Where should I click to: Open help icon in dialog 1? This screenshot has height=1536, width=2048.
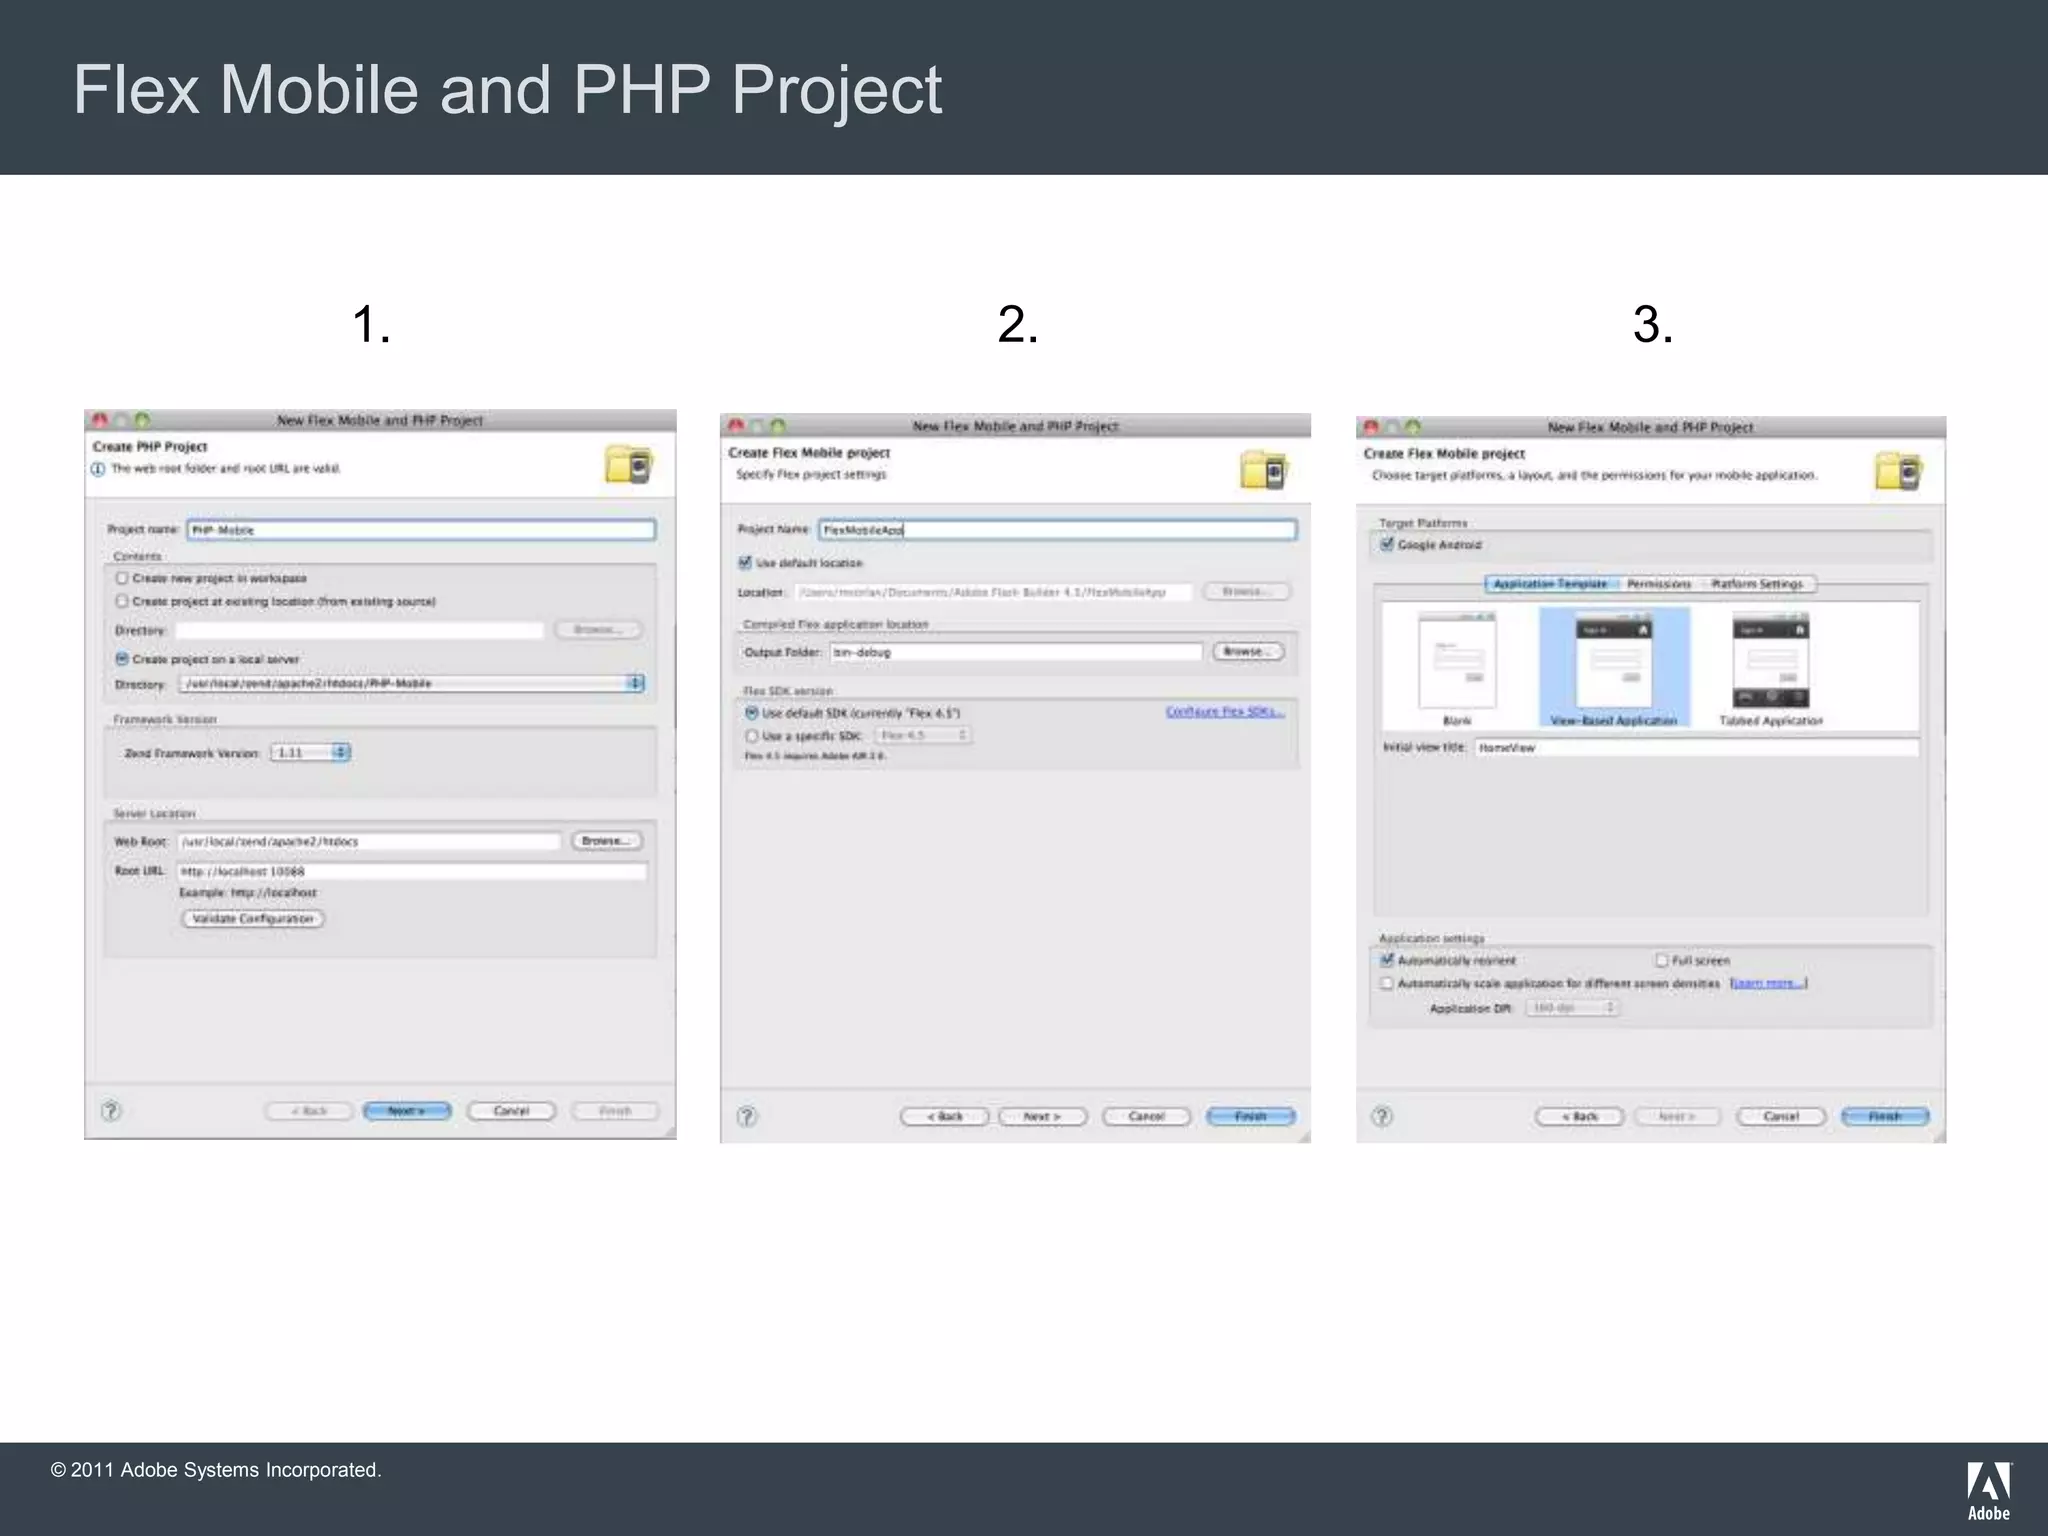point(111,1110)
